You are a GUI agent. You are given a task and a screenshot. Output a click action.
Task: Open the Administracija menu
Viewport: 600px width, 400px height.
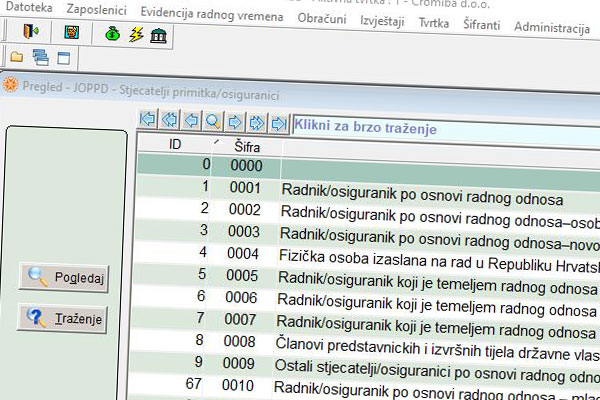[552, 27]
